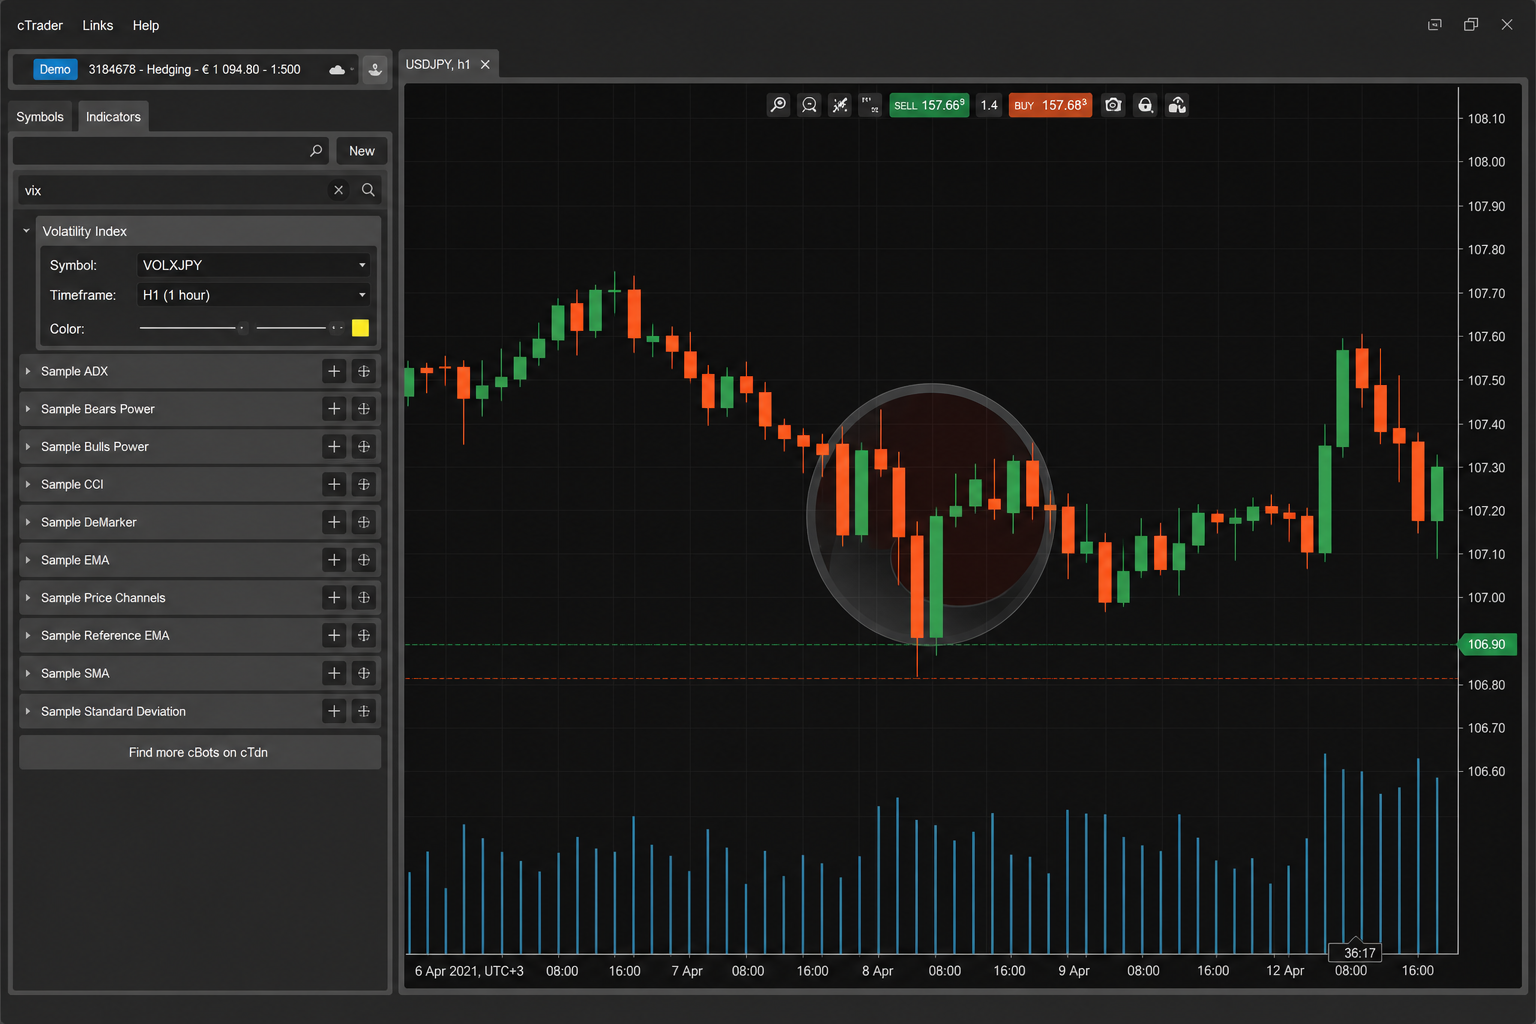1536x1024 pixels.
Task: Open the chart indicators tool icon
Action: pyautogui.click(x=840, y=105)
